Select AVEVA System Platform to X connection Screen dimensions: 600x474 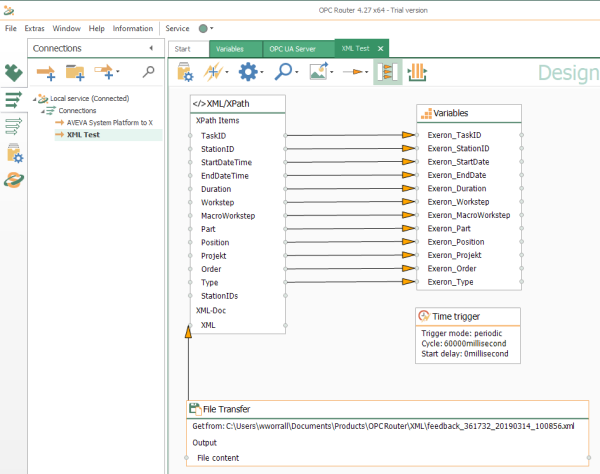tap(108, 122)
